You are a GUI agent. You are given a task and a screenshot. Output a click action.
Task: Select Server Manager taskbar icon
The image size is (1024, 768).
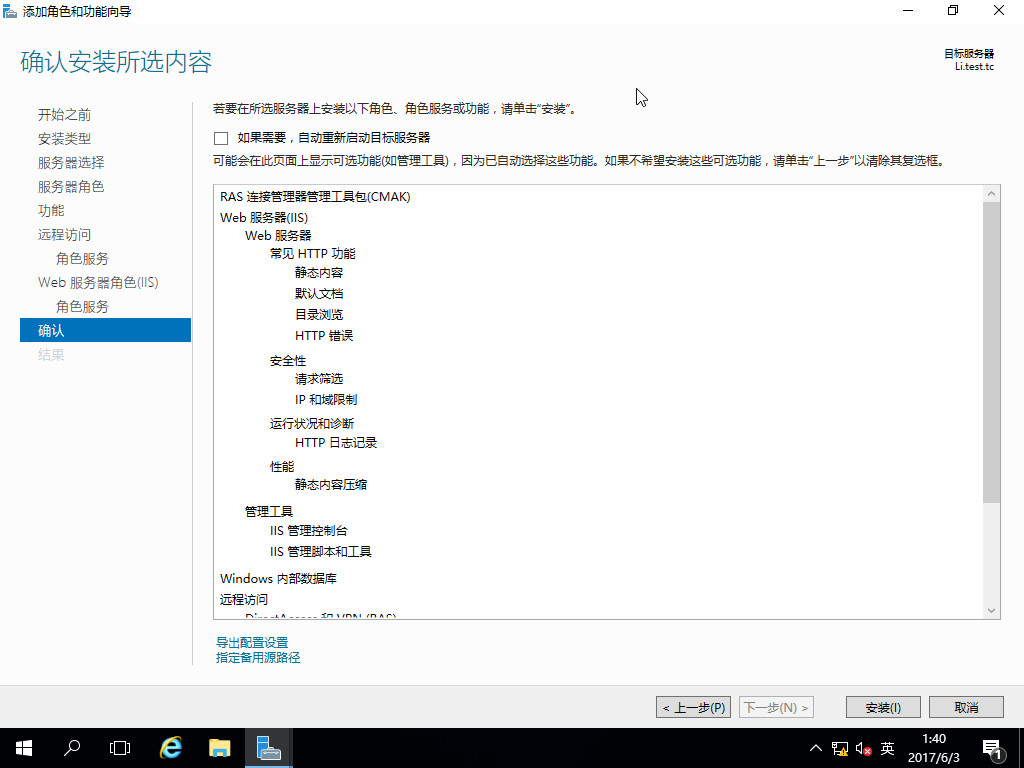click(268, 748)
